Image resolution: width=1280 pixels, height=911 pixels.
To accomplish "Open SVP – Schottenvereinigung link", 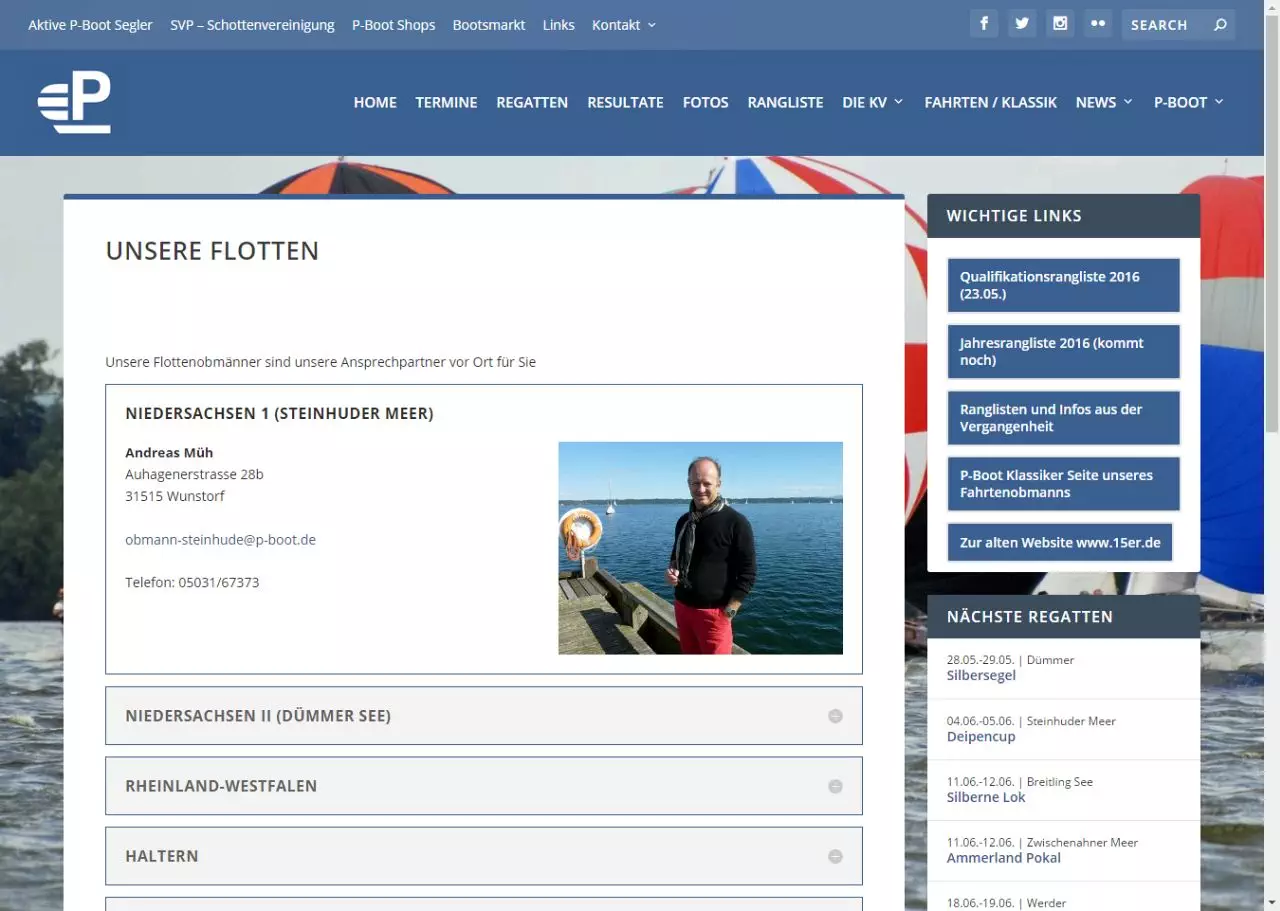I will click(x=252, y=25).
